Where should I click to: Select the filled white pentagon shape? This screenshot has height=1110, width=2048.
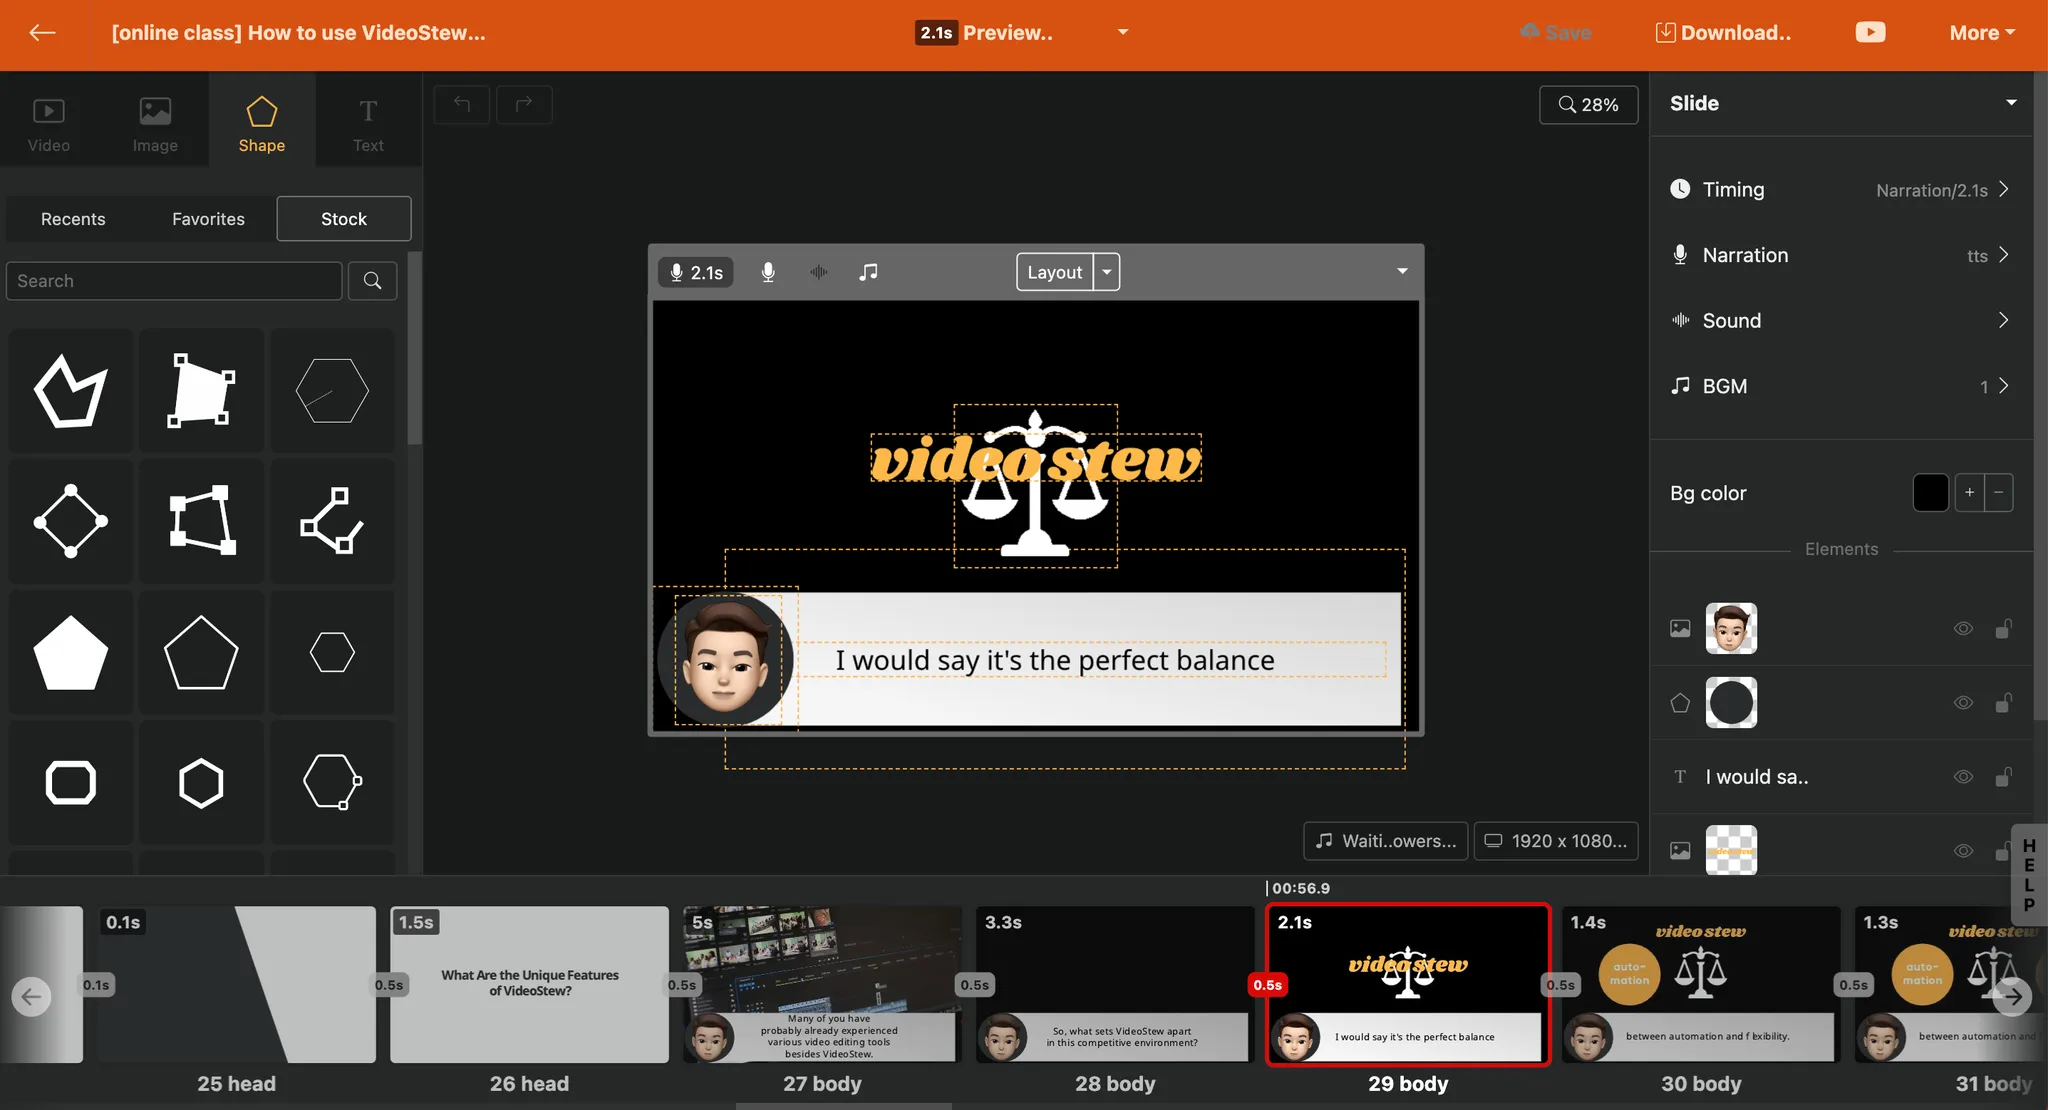[71, 652]
